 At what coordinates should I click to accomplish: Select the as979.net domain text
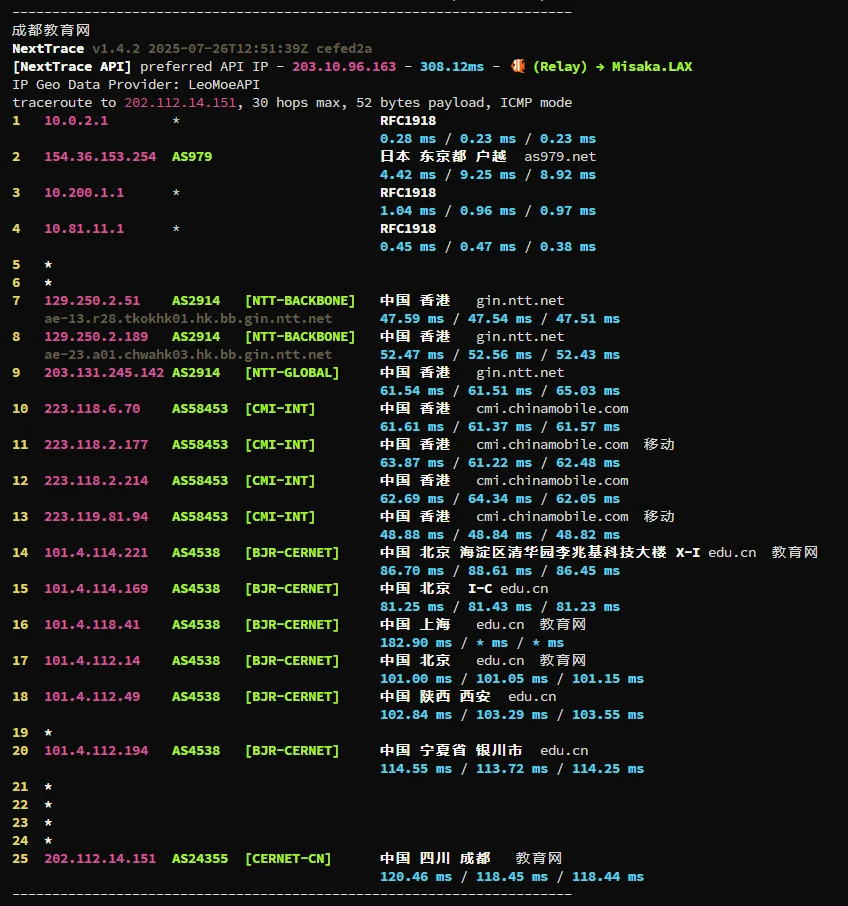pyautogui.click(x=560, y=157)
